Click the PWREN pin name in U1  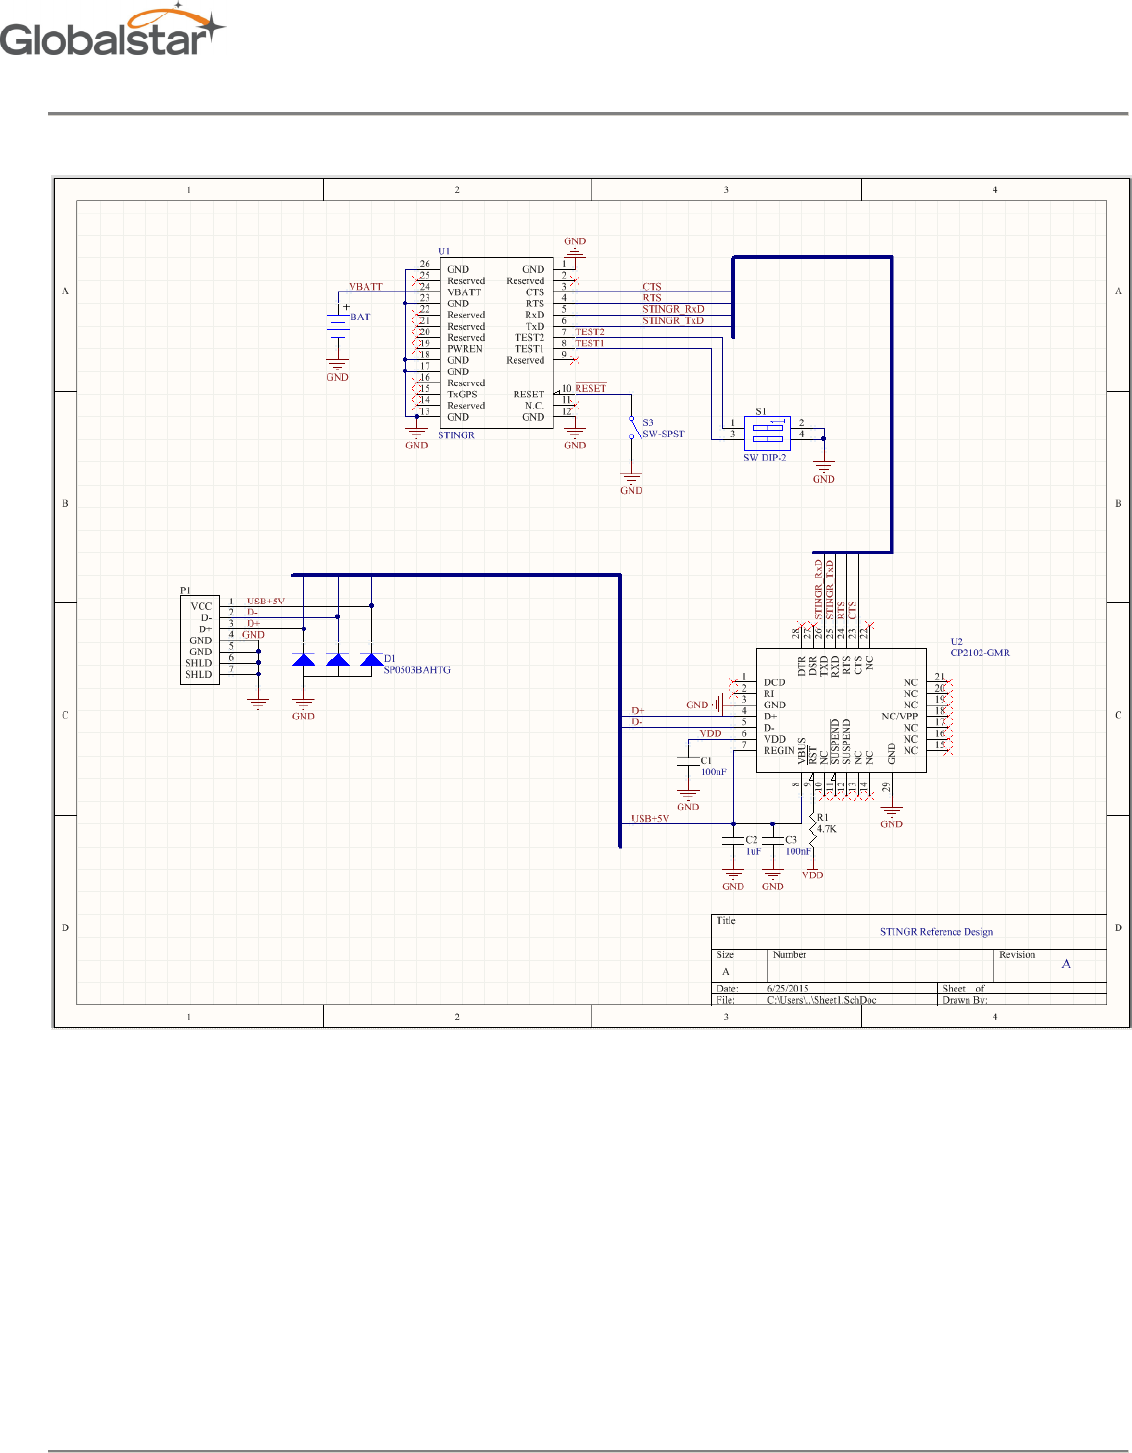pyautogui.click(x=465, y=349)
